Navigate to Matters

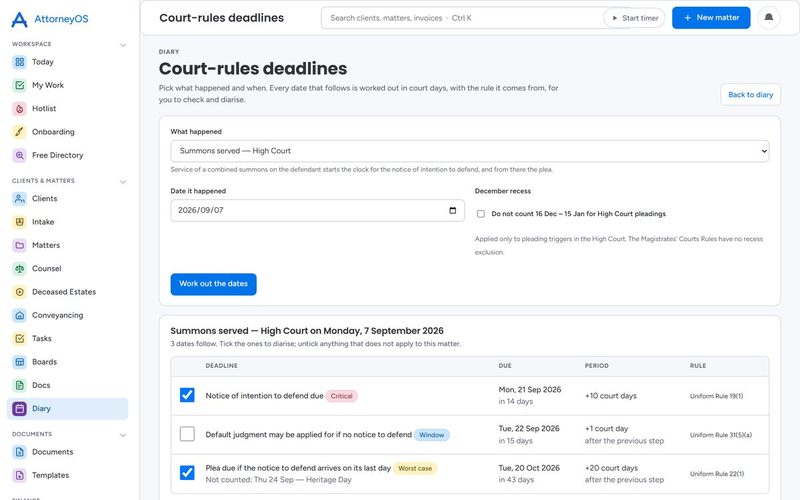point(67,245)
